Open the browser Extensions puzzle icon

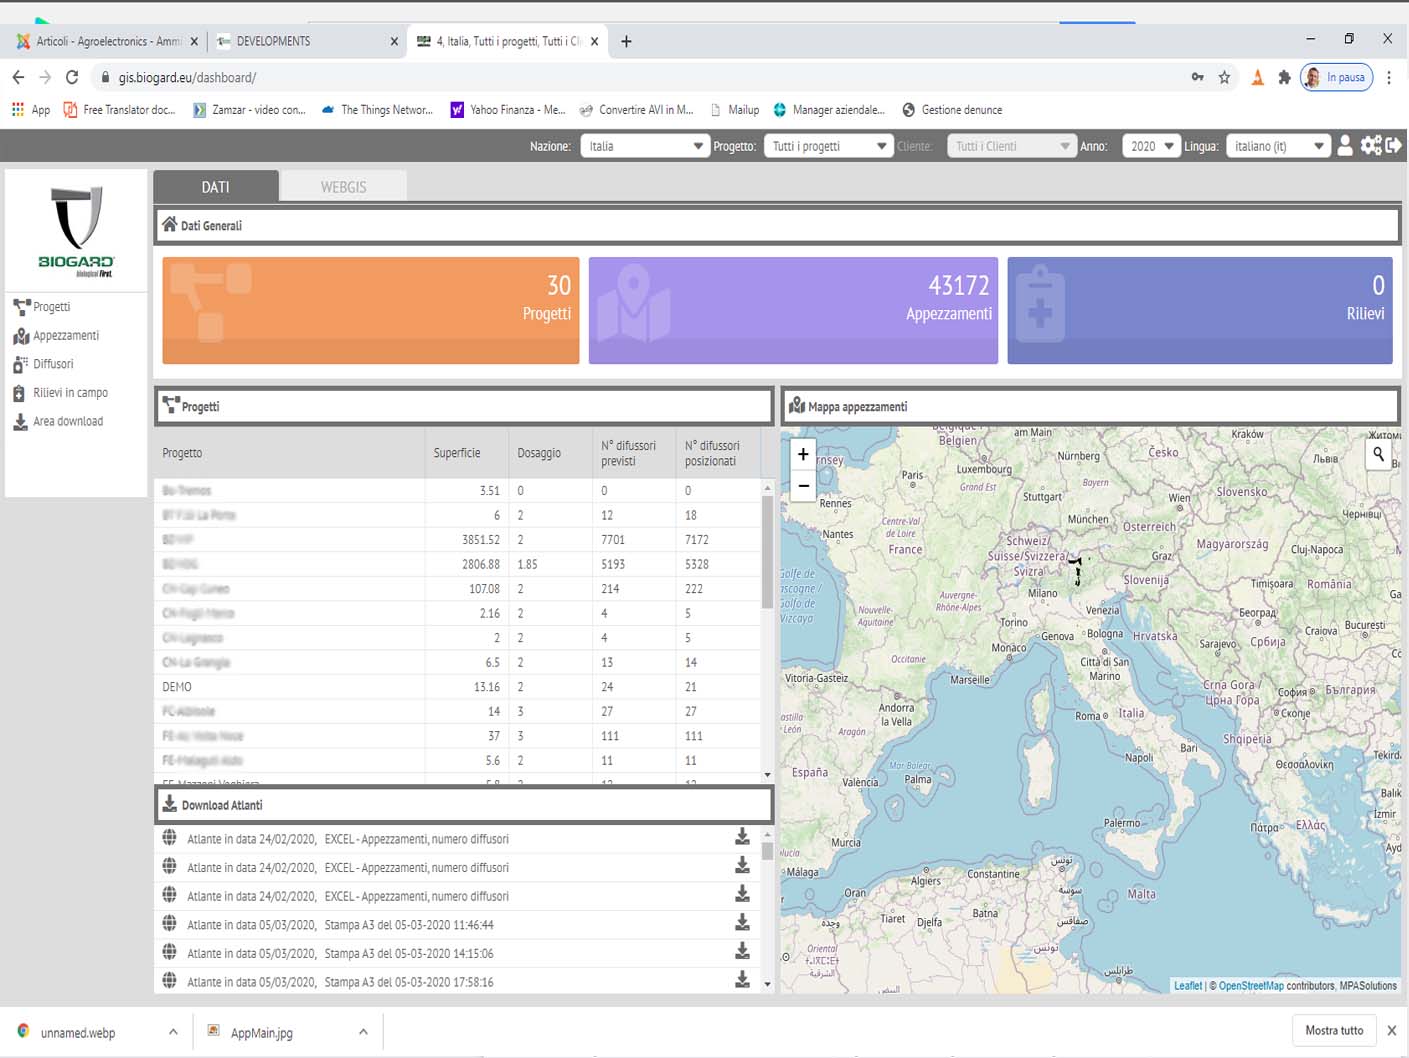tap(1284, 77)
